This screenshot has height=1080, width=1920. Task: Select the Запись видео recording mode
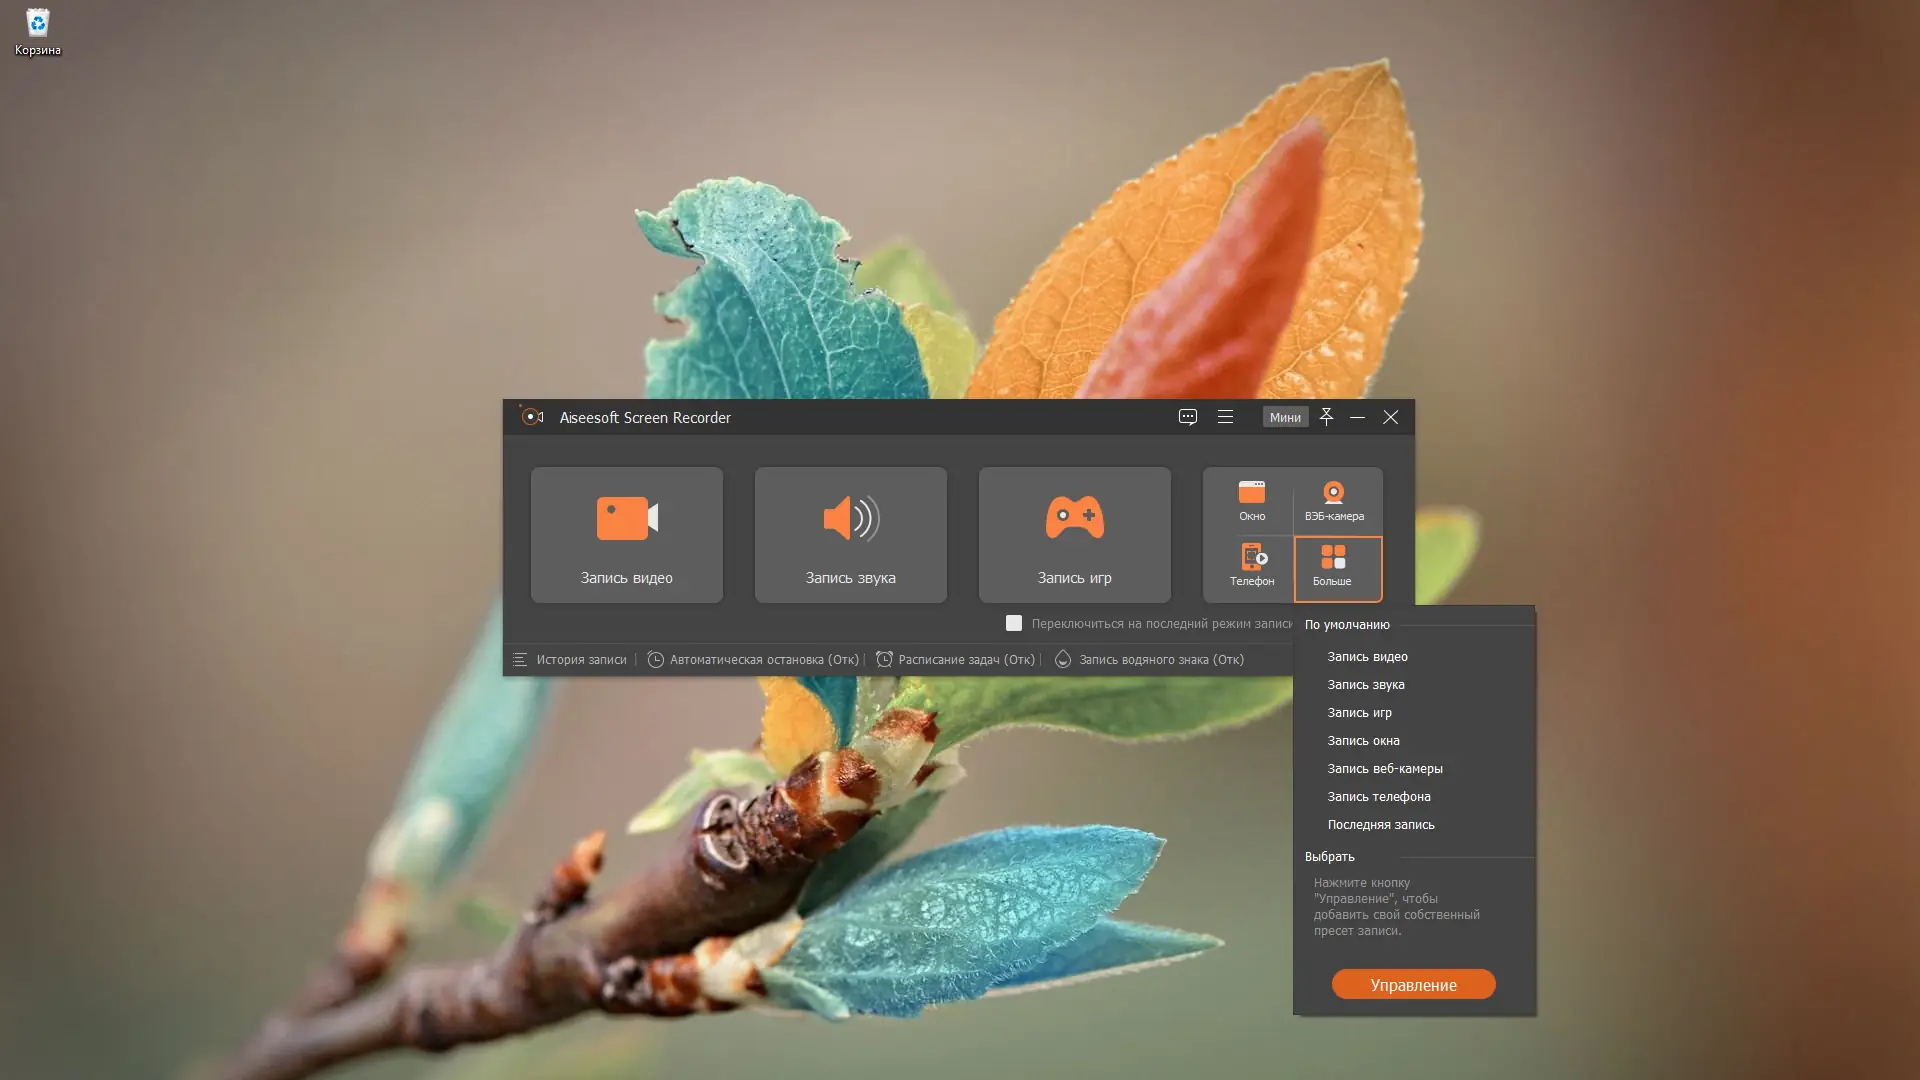626,535
